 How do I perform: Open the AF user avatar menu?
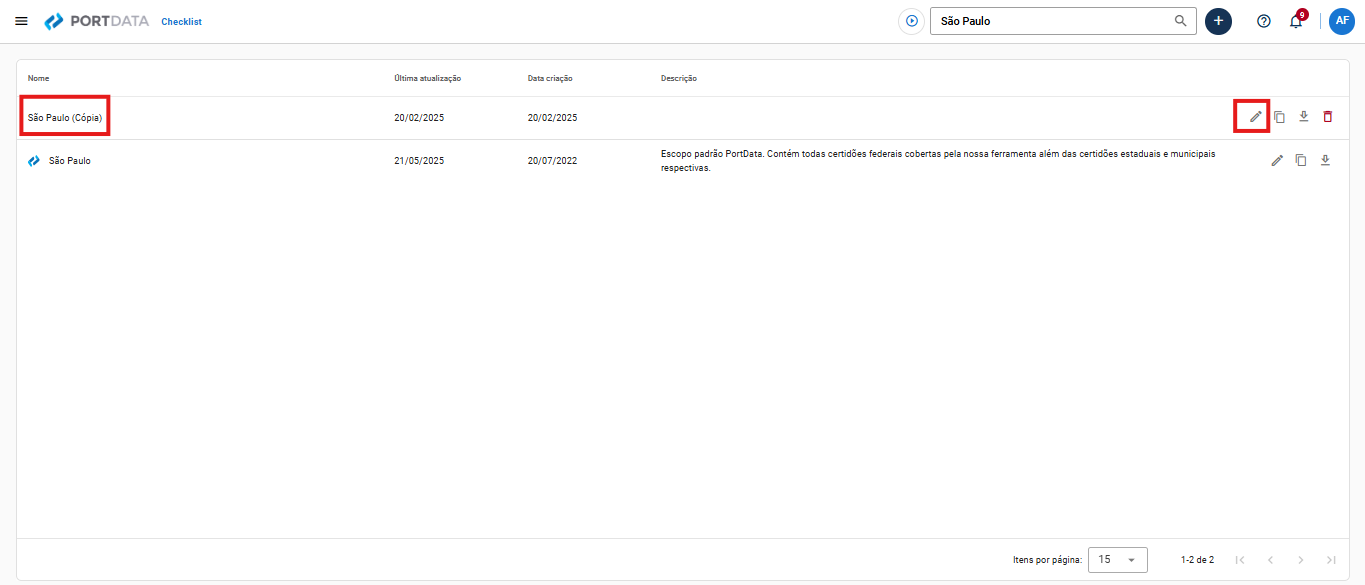pyautogui.click(x=1342, y=21)
